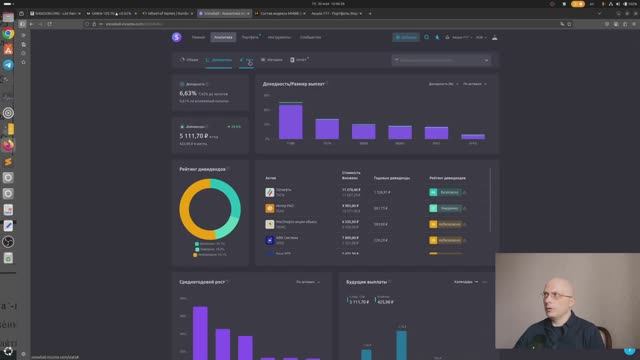Click the light teal legend swatch under donut
640x360 pixels.
(x=197, y=249)
